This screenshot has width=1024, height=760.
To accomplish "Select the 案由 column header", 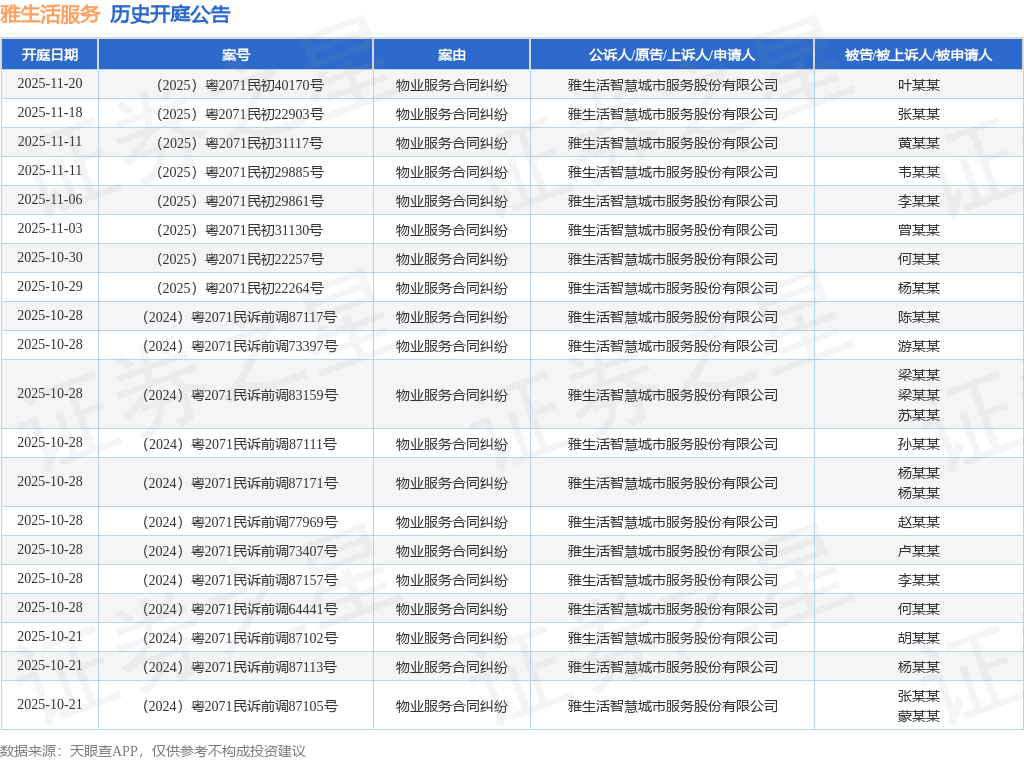I will pos(452,55).
